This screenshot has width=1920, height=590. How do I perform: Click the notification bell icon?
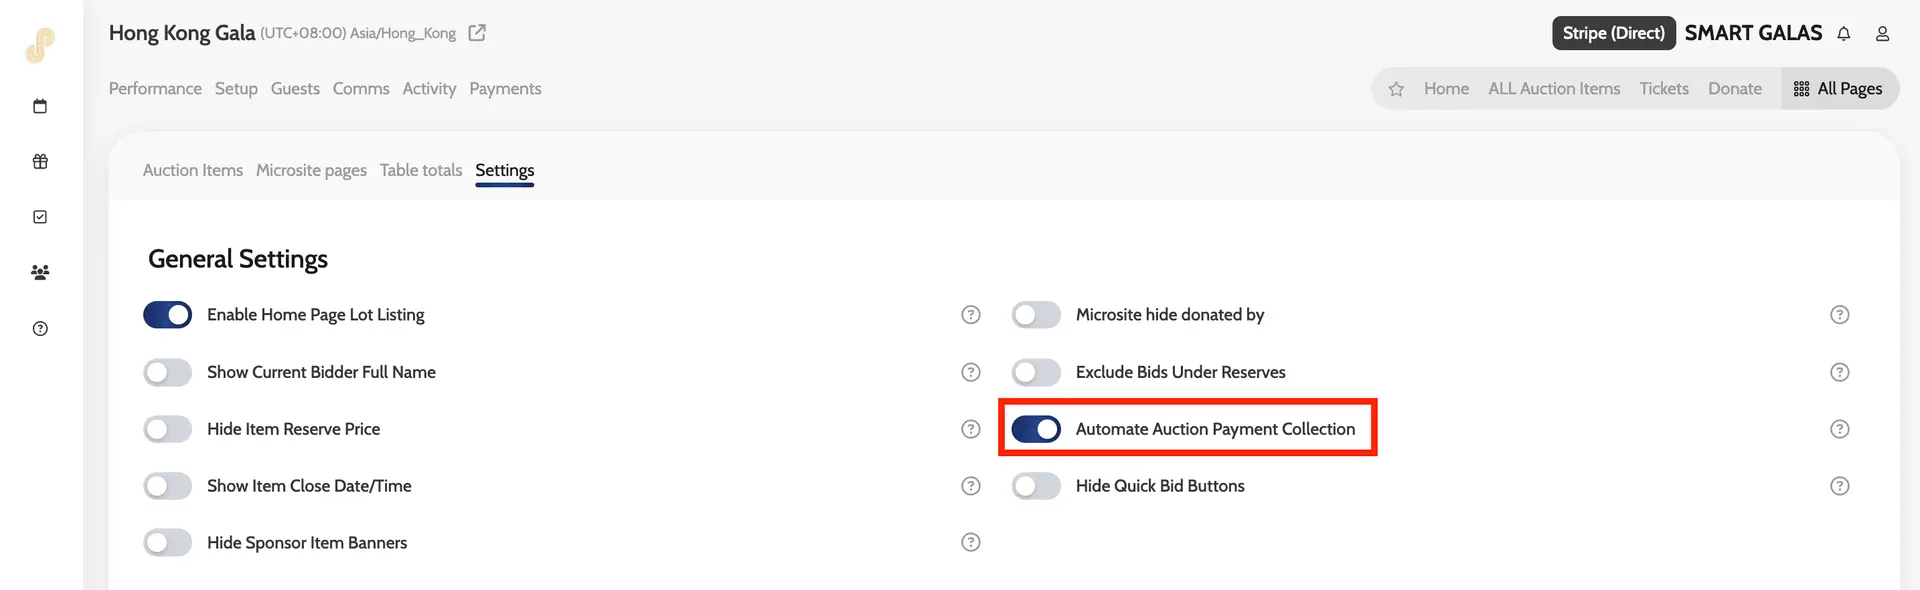click(x=1843, y=34)
